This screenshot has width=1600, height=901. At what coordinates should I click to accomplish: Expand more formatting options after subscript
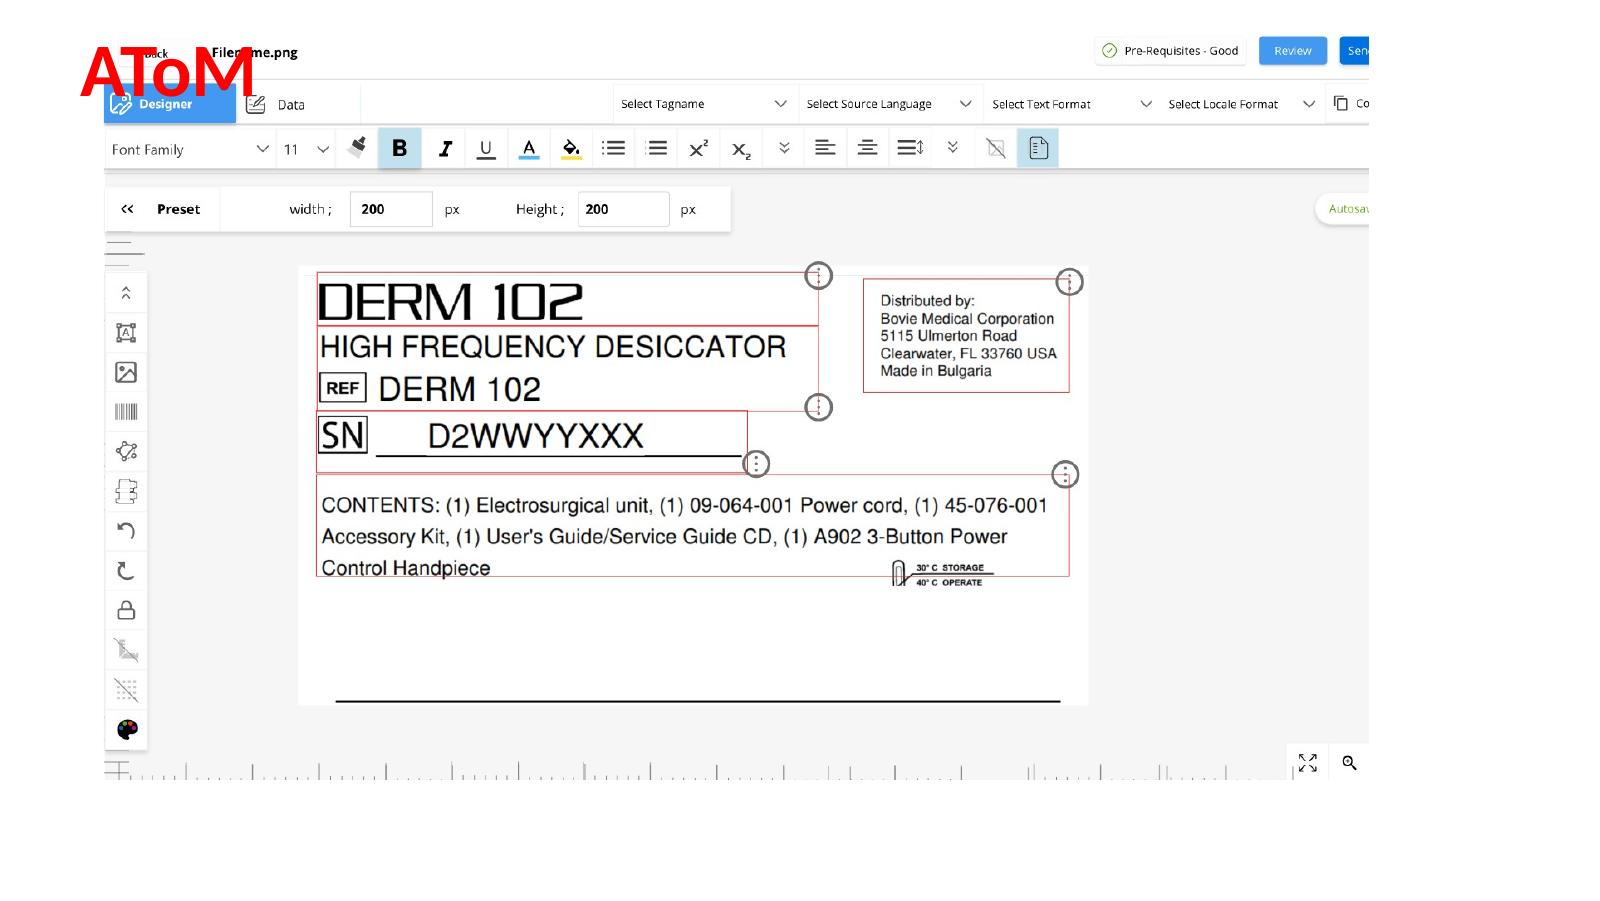click(x=784, y=147)
